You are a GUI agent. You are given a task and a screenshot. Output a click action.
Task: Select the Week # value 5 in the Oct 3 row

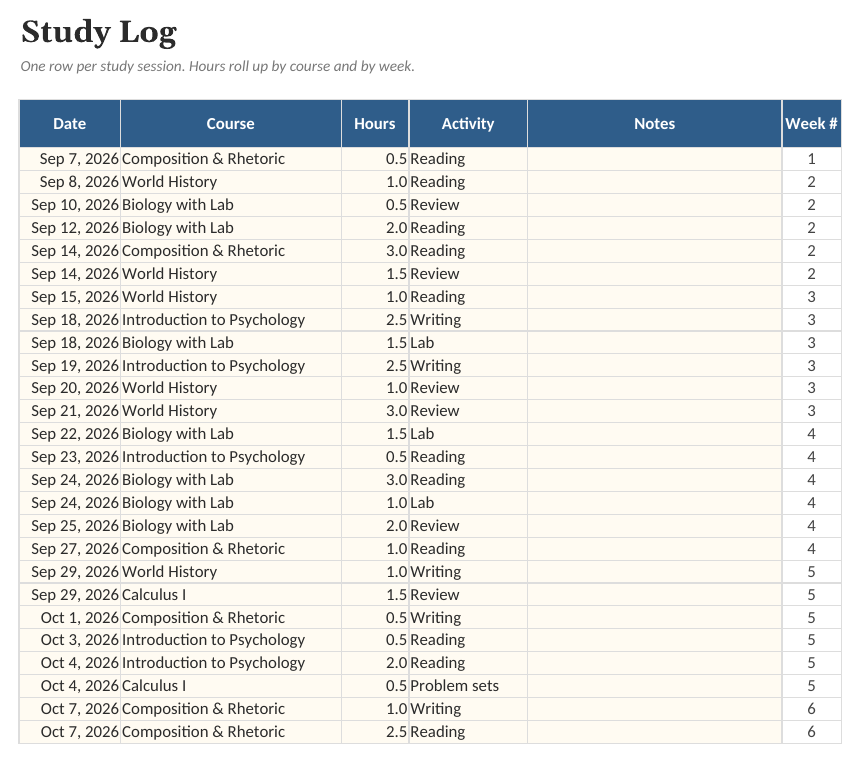click(x=811, y=640)
